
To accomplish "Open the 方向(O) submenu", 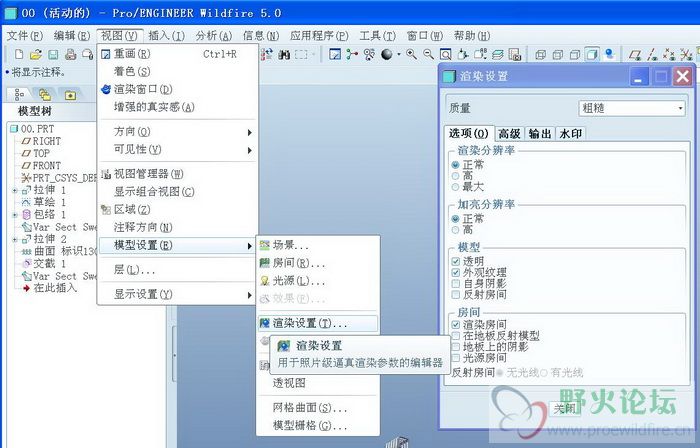I will pos(178,132).
